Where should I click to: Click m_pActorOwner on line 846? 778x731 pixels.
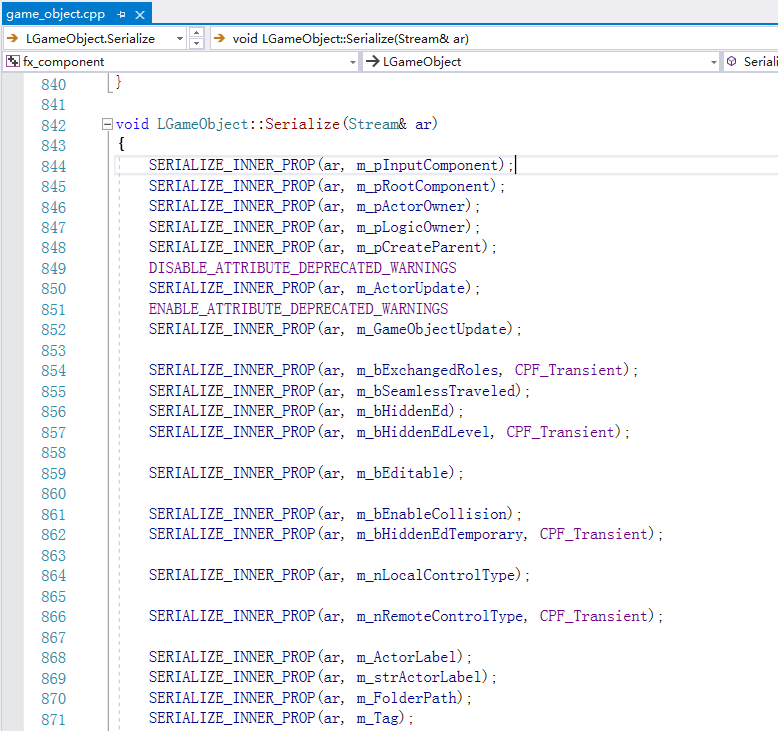tap(410, 206)
